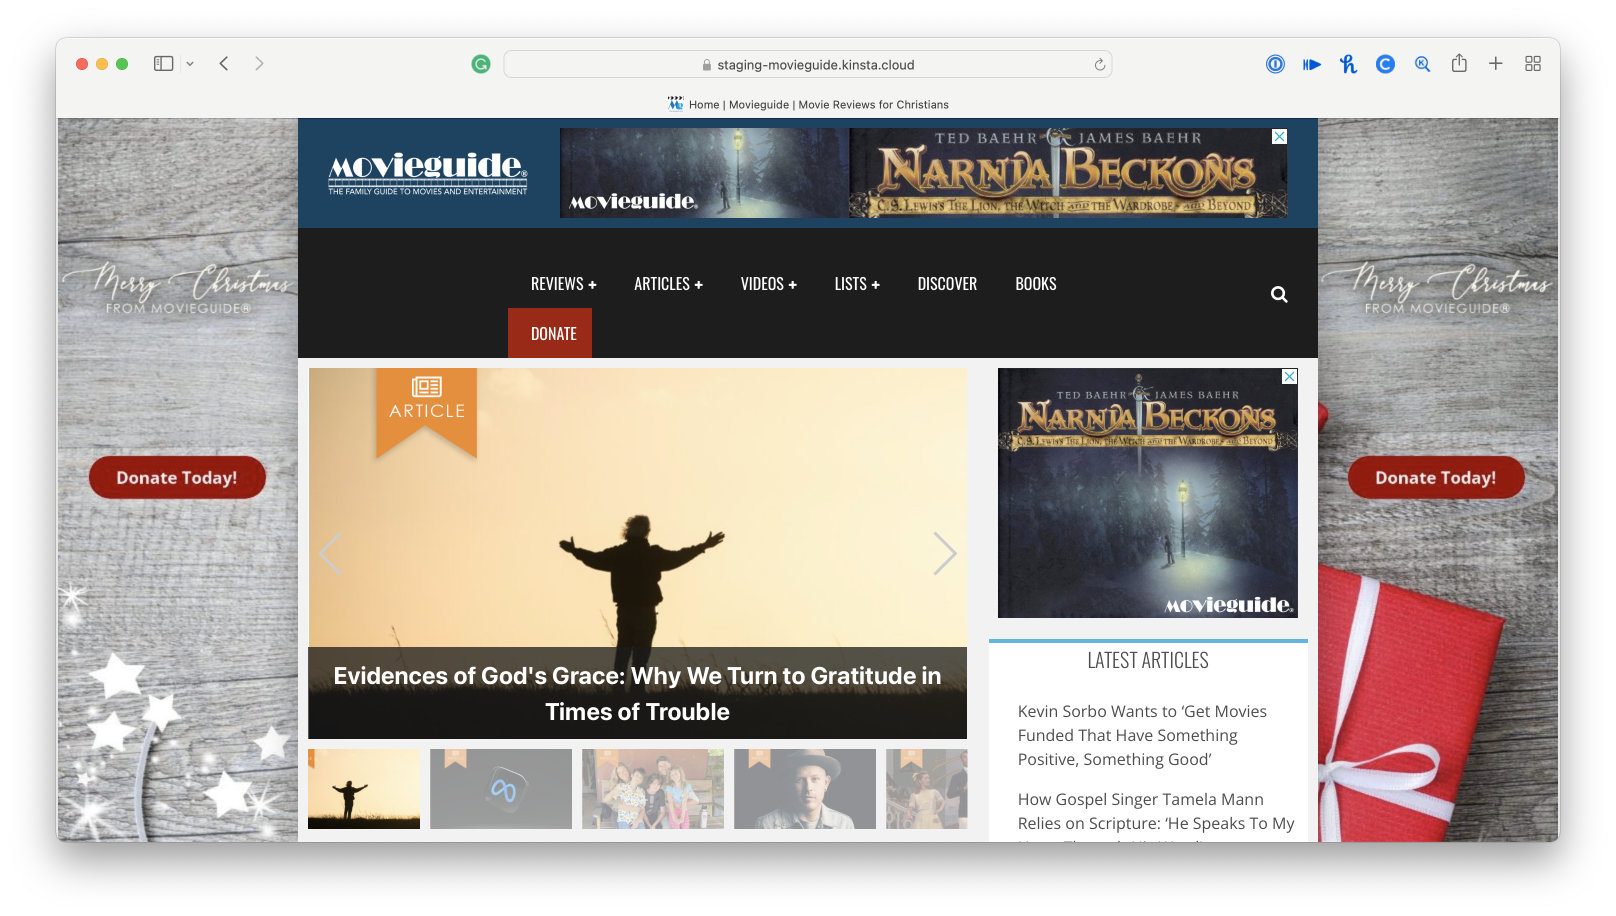
Task: Expand the Videos menu
Action: (x=768, y=284)
